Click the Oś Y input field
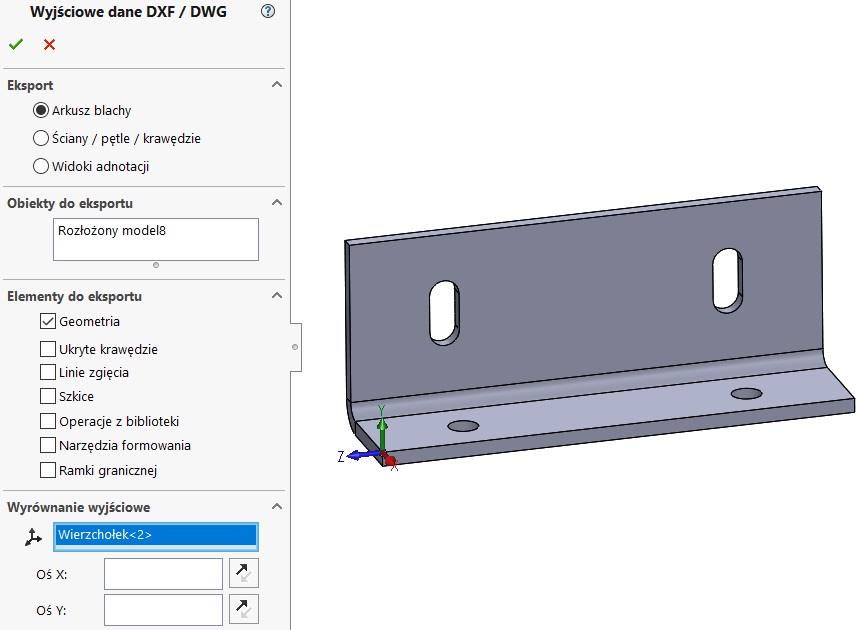The height and width of the screenshot is (630, 865). 163,610
